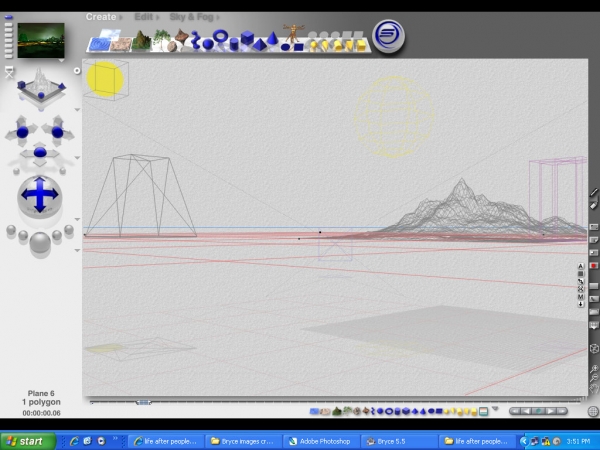Create a water plane
Image resolution: width=600 pixels, height=450 pixels.
click(99, 45)
